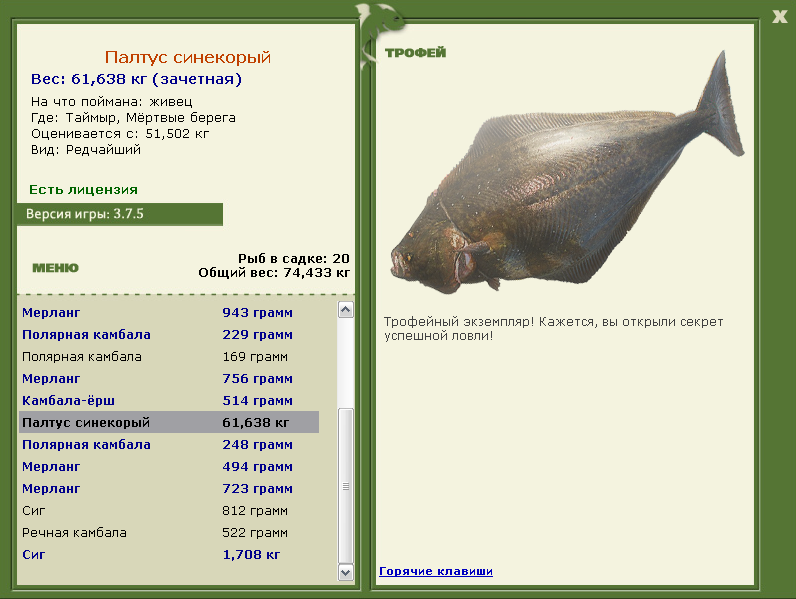796x599 pixels.
Task: Click the Общий вес: 74,433 кг value
Action: (x=274, y=273)
